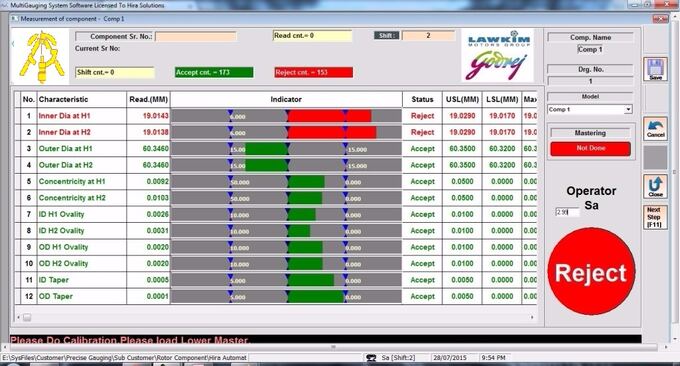
Task: Click the Status column header
Action: point(422,99)
